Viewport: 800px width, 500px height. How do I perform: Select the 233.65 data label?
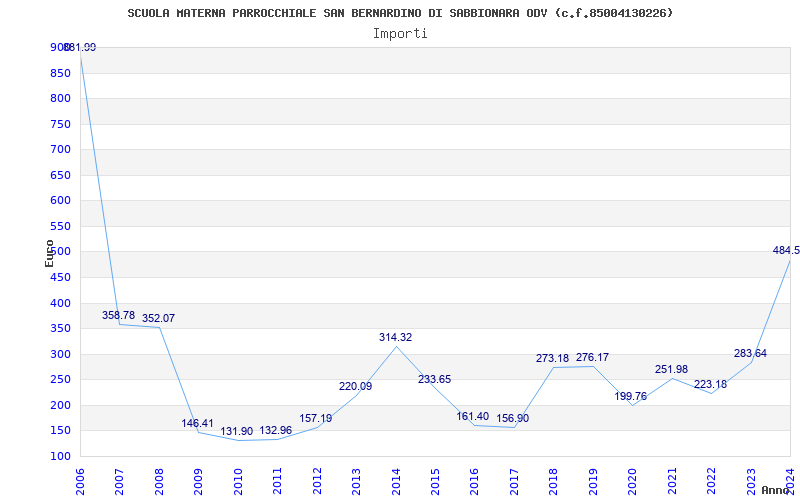coord(434,379)
